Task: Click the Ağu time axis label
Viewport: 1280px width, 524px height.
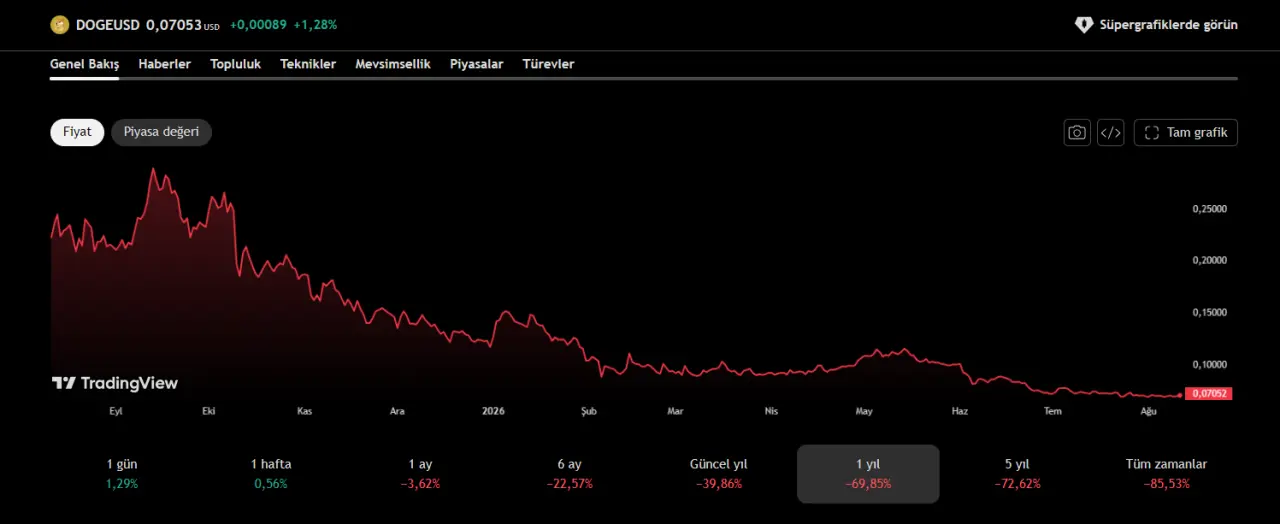Action: [1149, 411]
